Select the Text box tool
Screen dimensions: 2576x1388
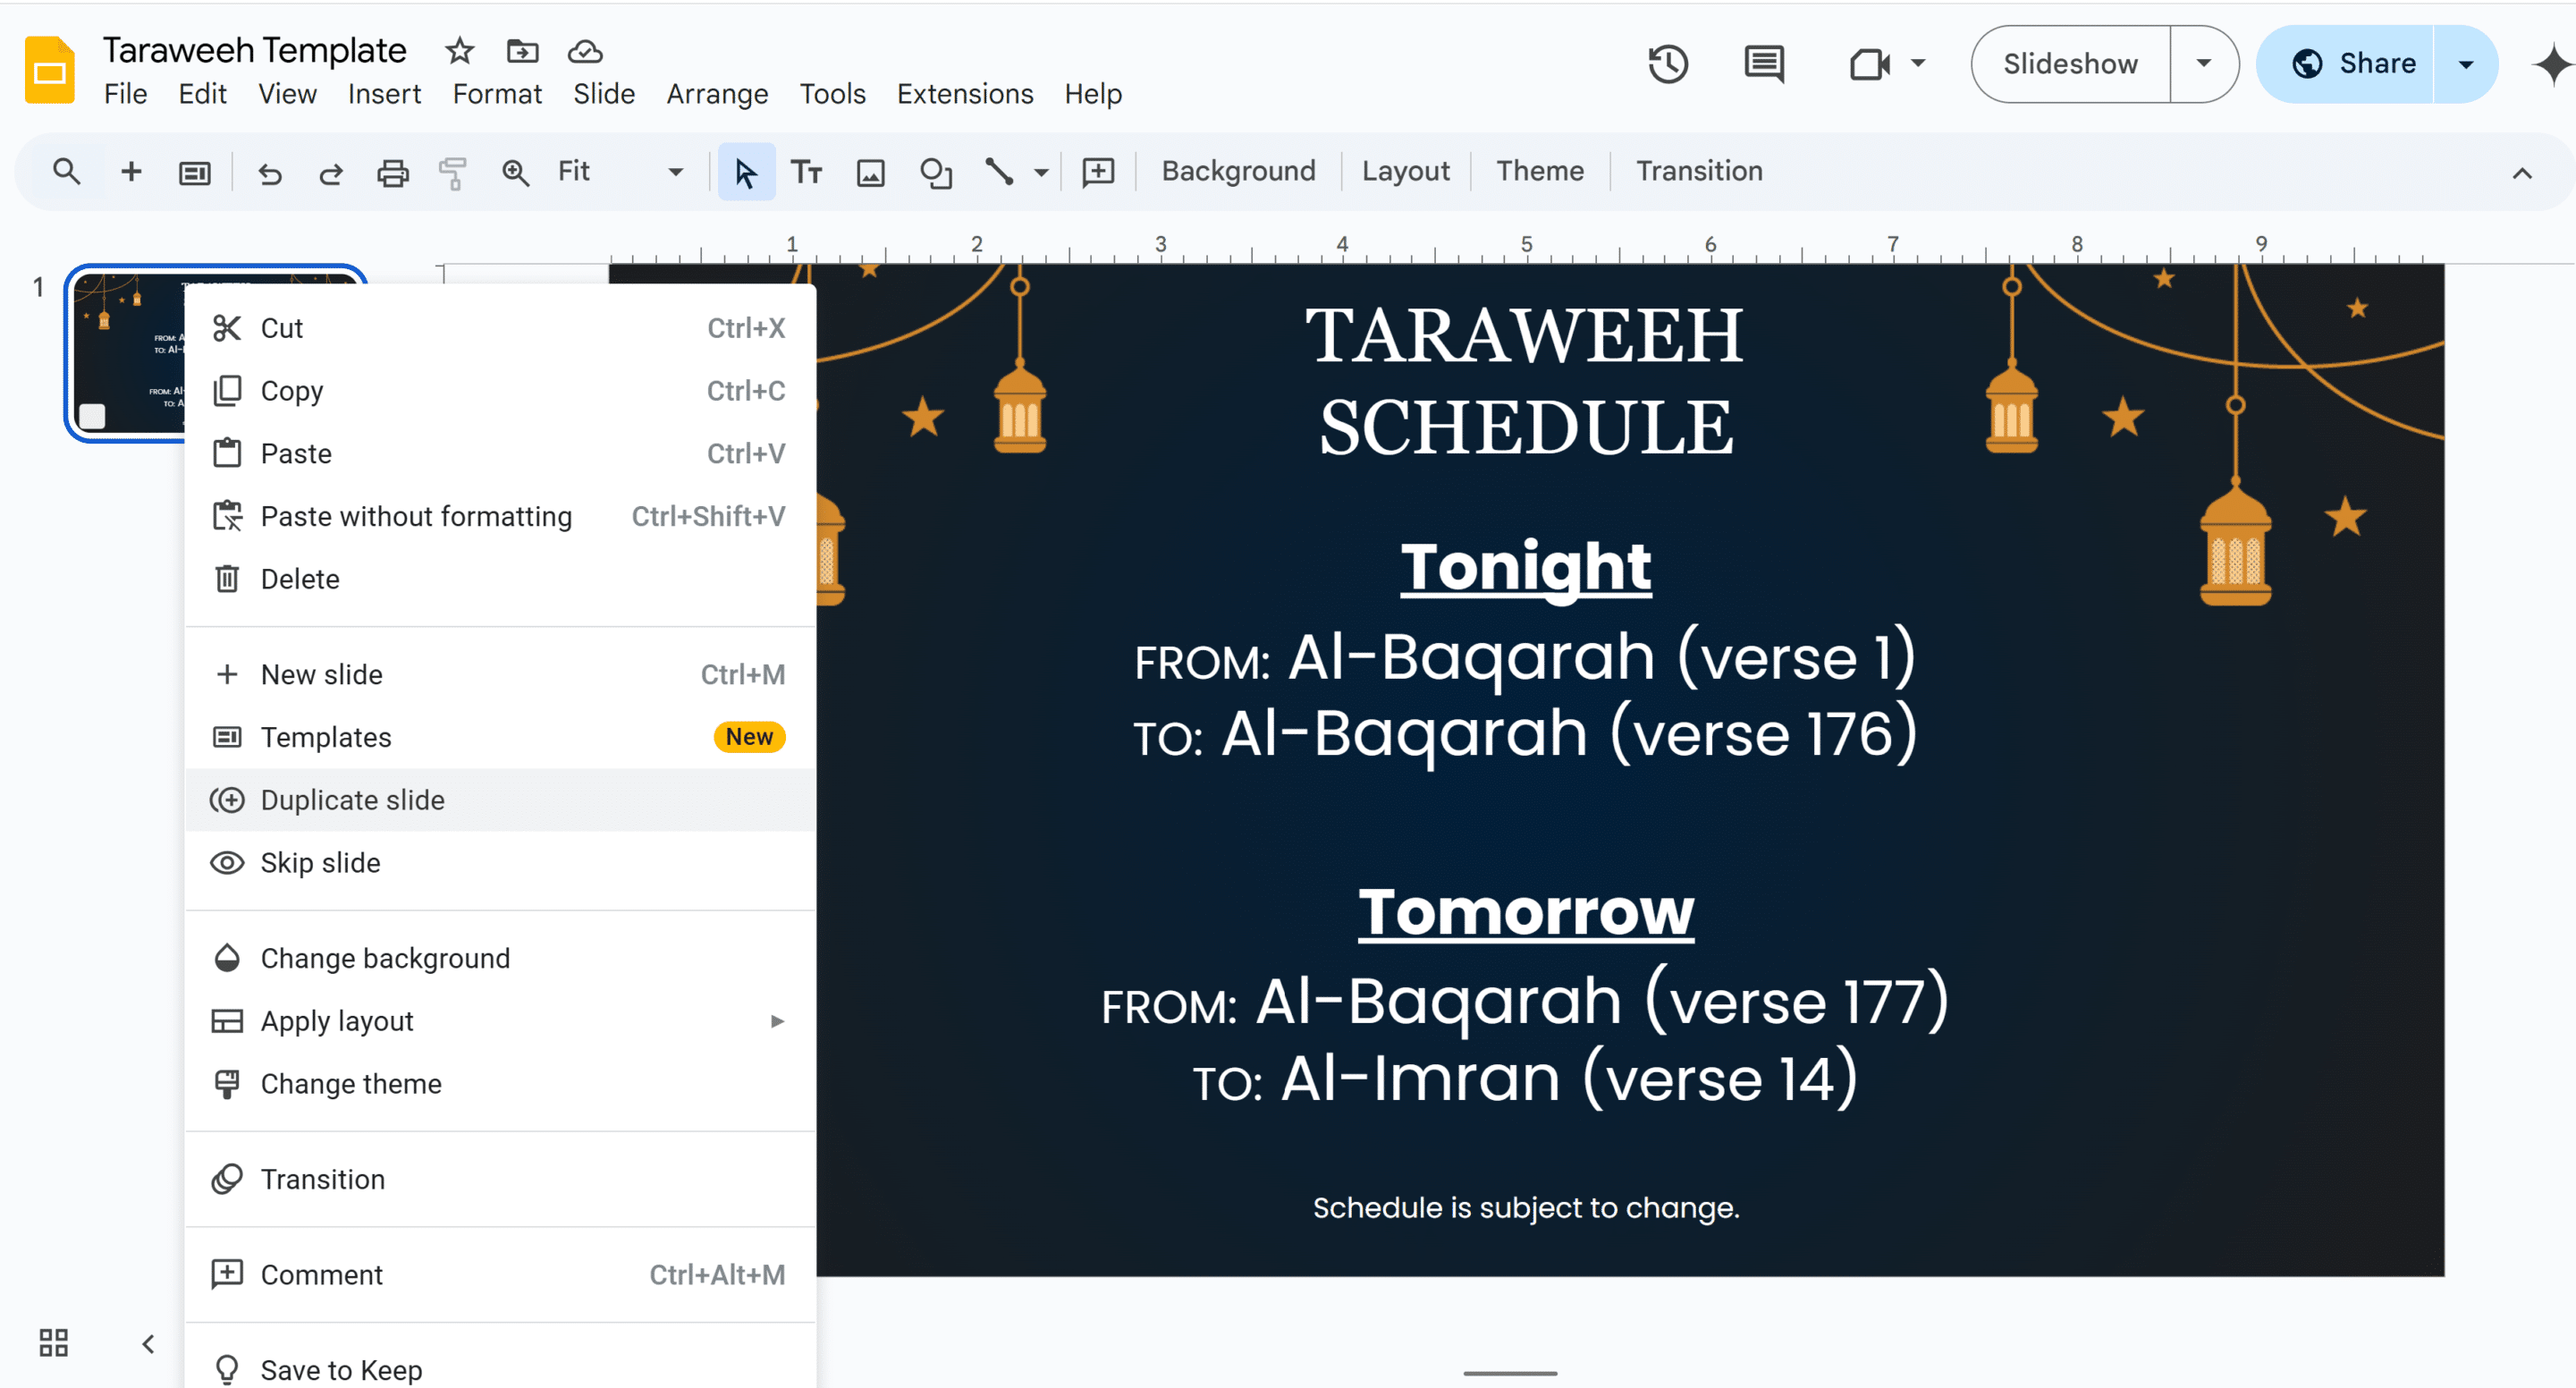pos(806,172)
